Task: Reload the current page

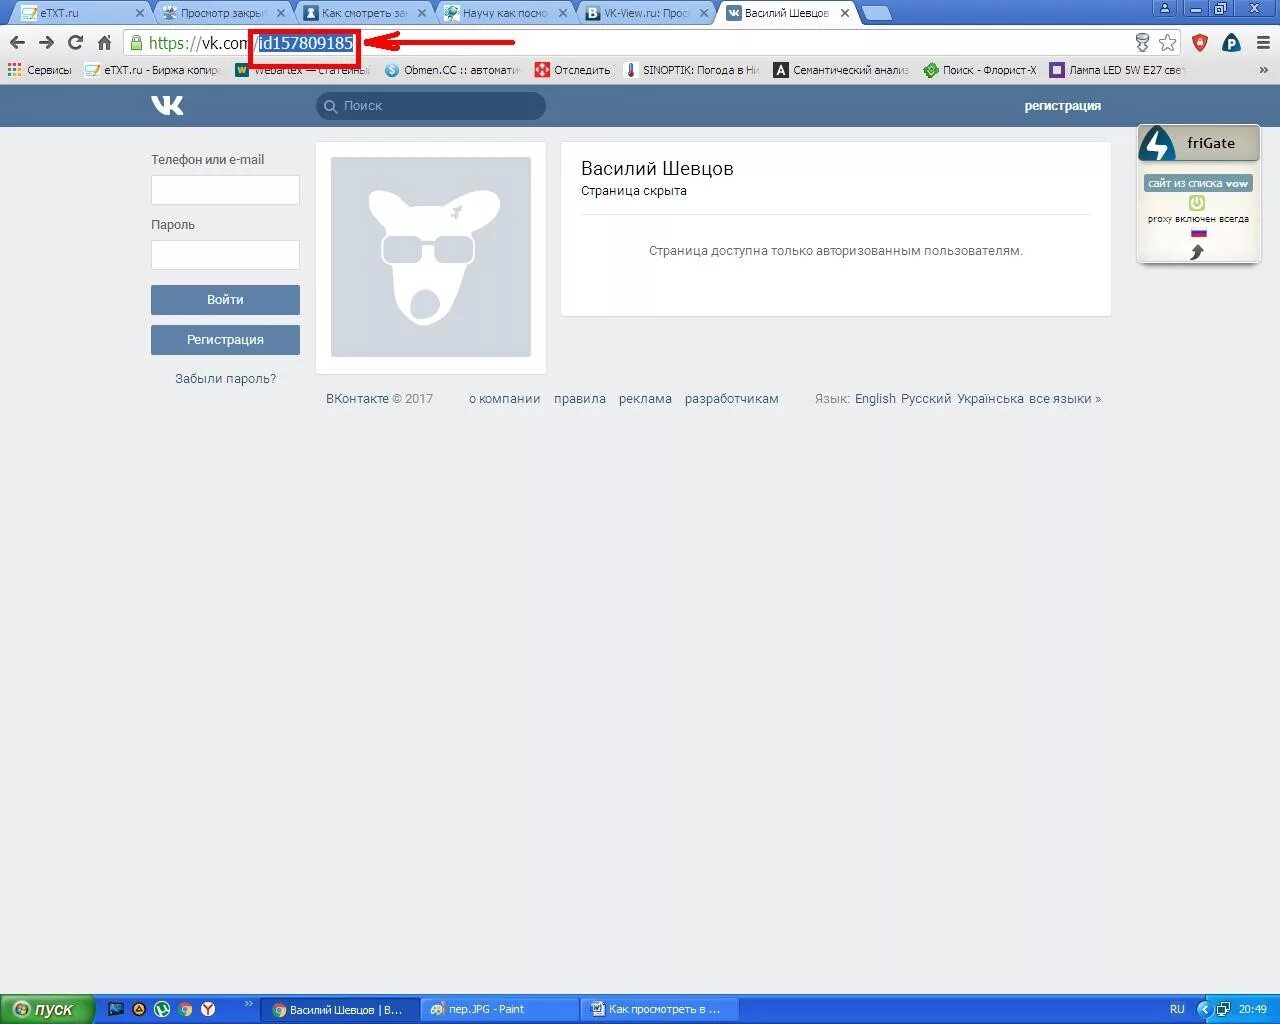Action: (x=75, y=43)
